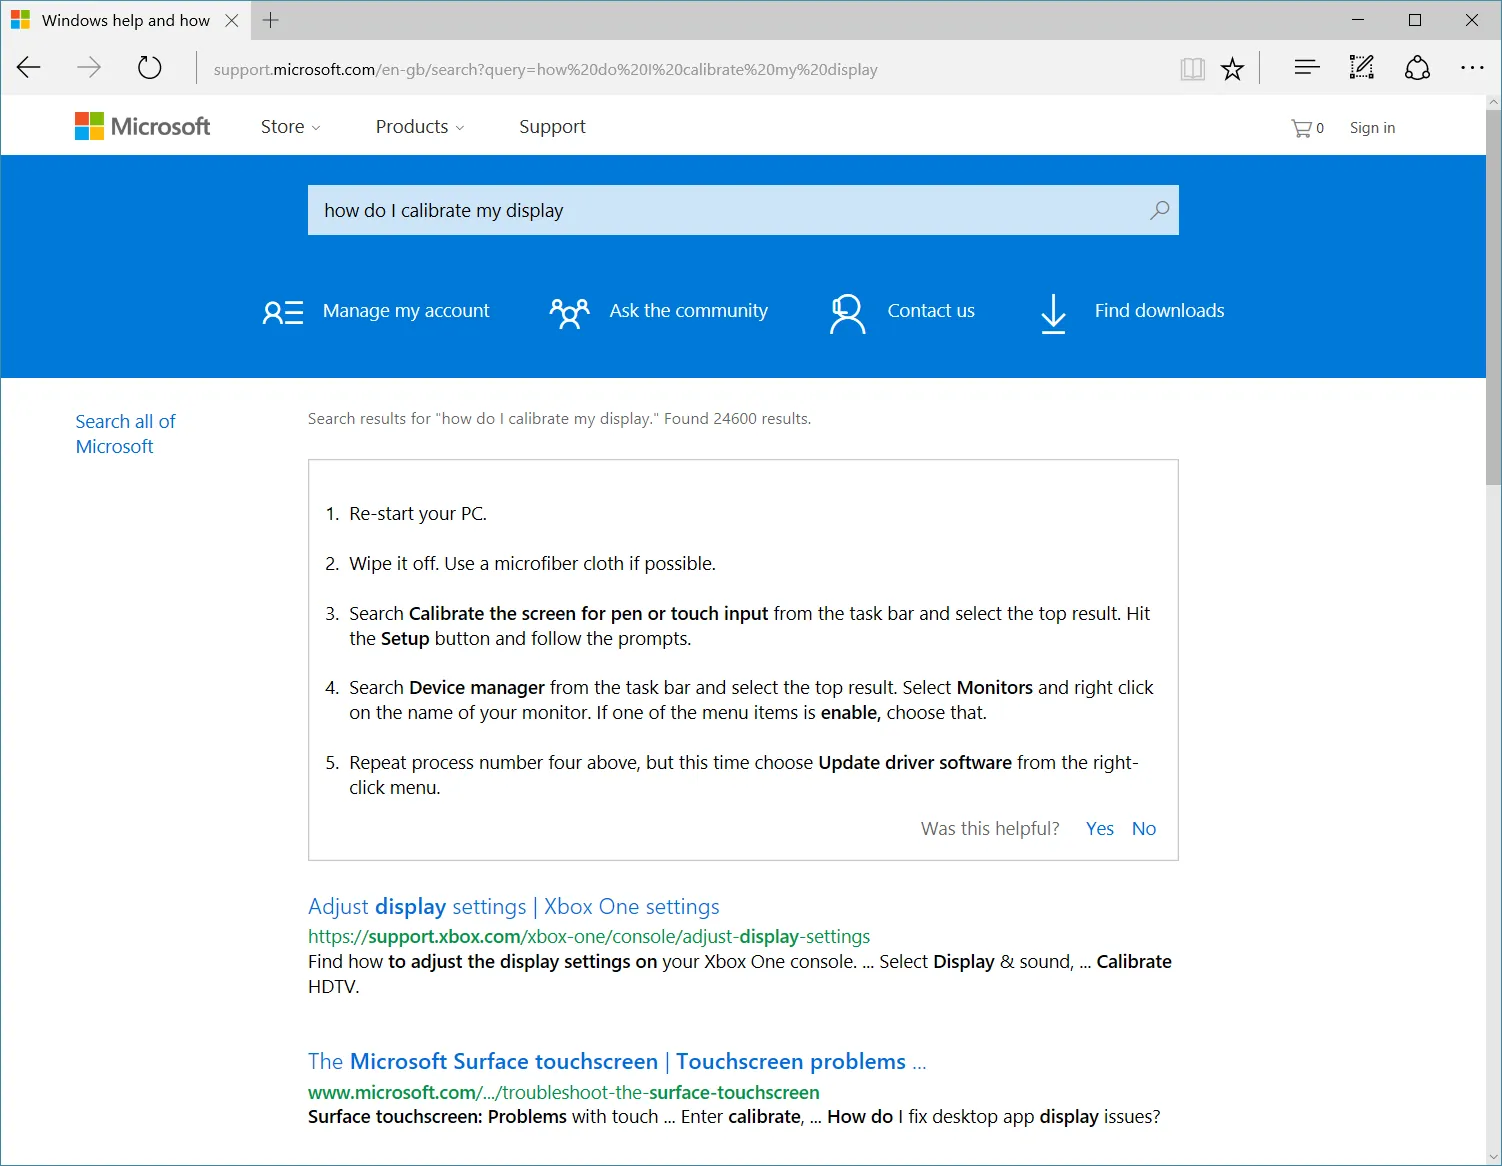Open the shopping cart icon
The width and height of the screenshot is (1502, 1166).
pos(1304,128)
